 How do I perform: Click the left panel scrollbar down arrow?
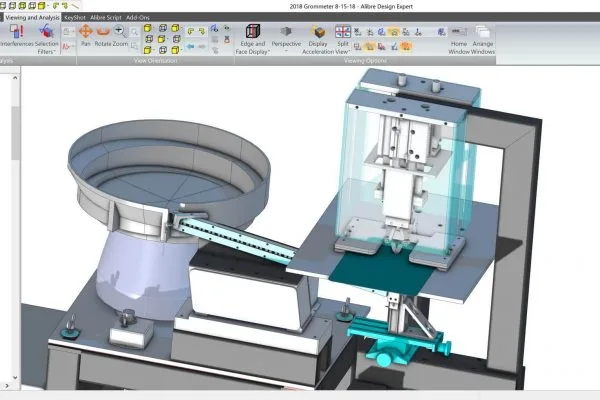point(15,377)
